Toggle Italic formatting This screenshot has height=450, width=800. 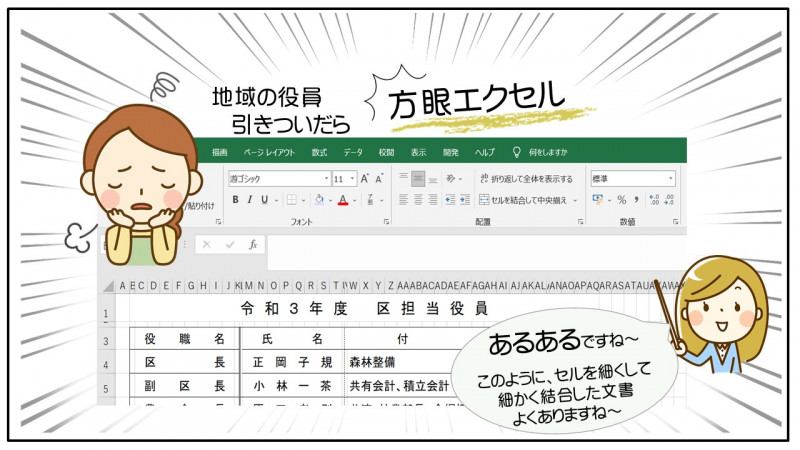coord(249,200)
